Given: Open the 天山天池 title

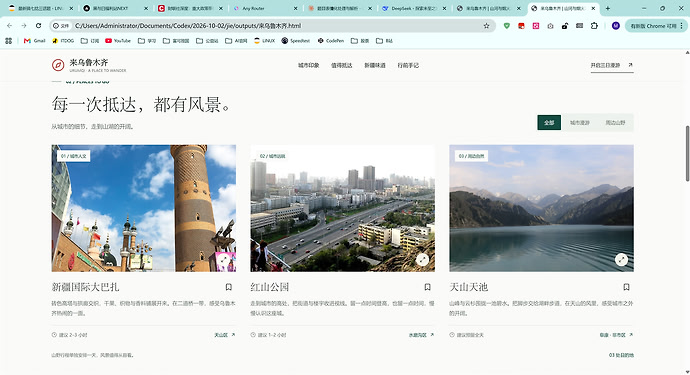Looking at the screenshot, I should [469, 287].
